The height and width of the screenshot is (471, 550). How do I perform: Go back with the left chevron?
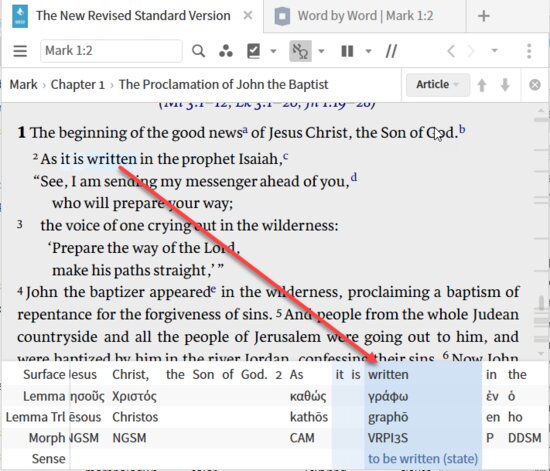point(451,51)
